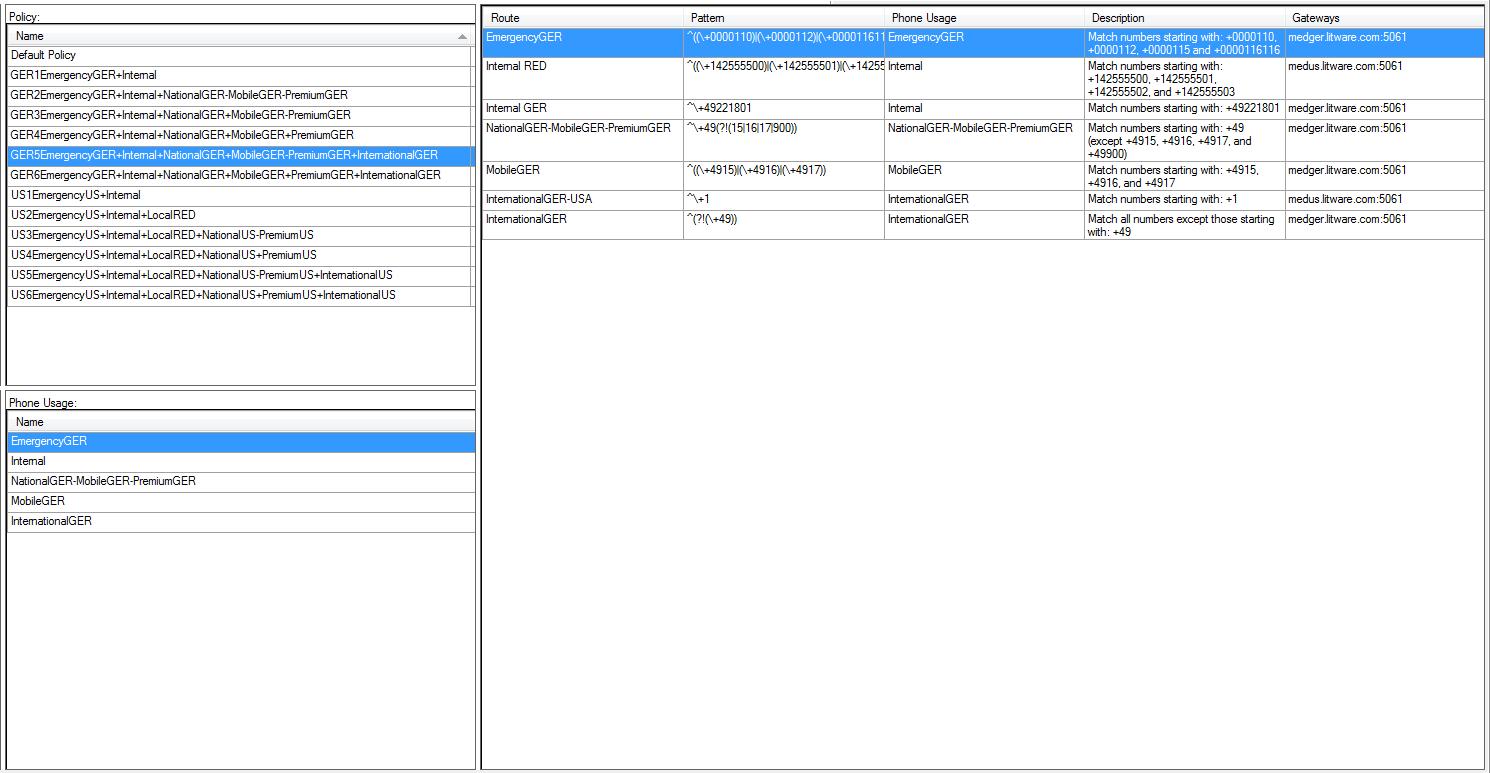Click description 'Match numbers starting with: +49221801'

(x=1185, y=109)
